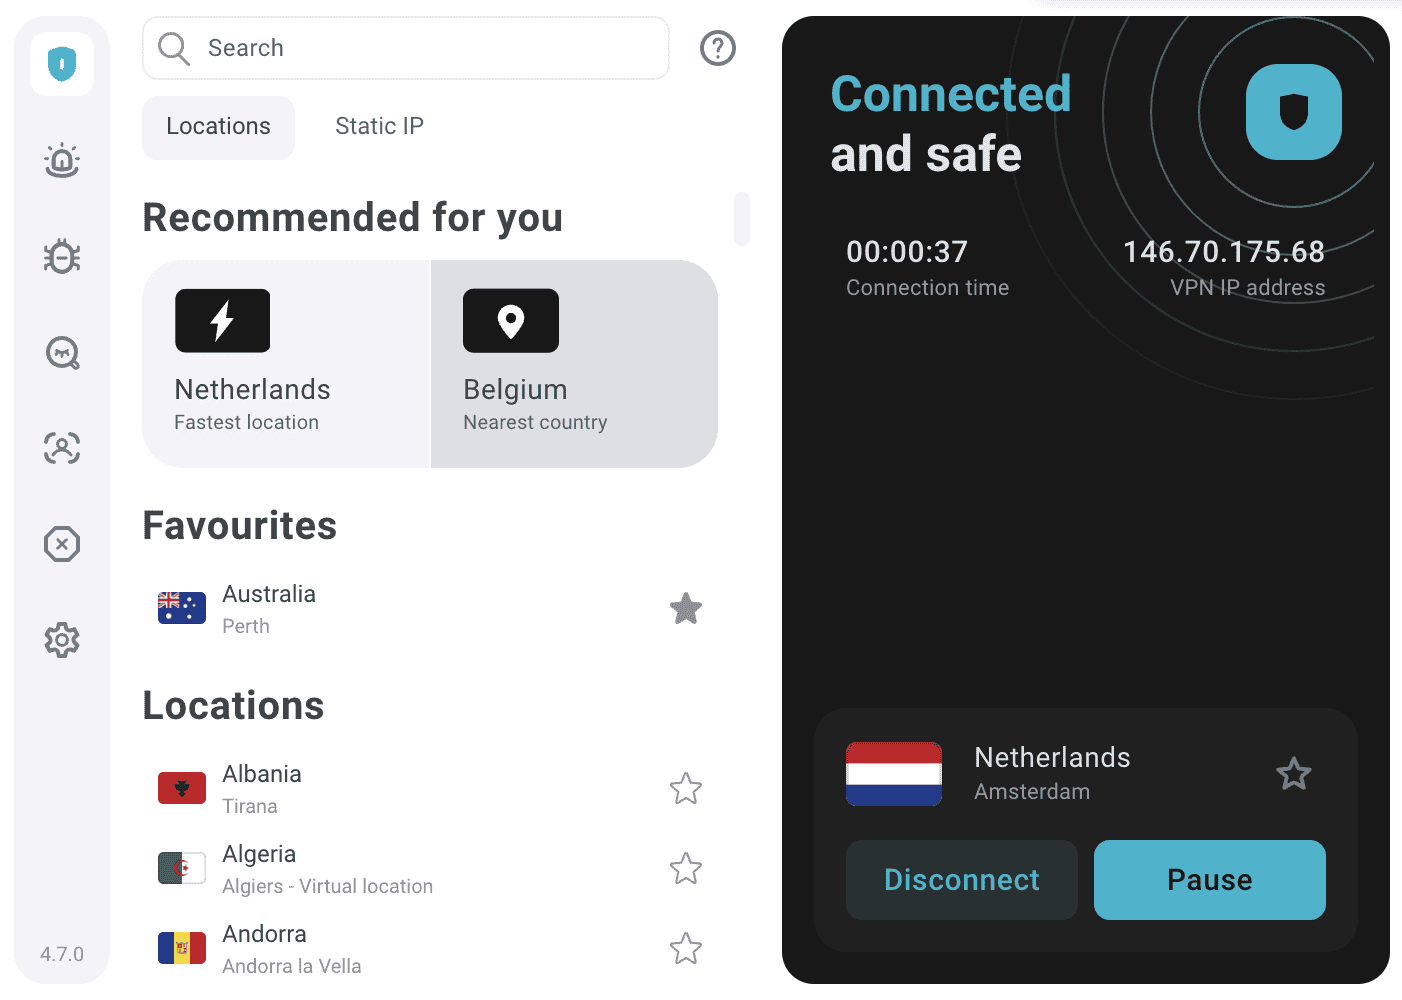The width and height of the screenshot is (1402, 1000).
Task: Click the Search input field
Action: pos(420,48)
